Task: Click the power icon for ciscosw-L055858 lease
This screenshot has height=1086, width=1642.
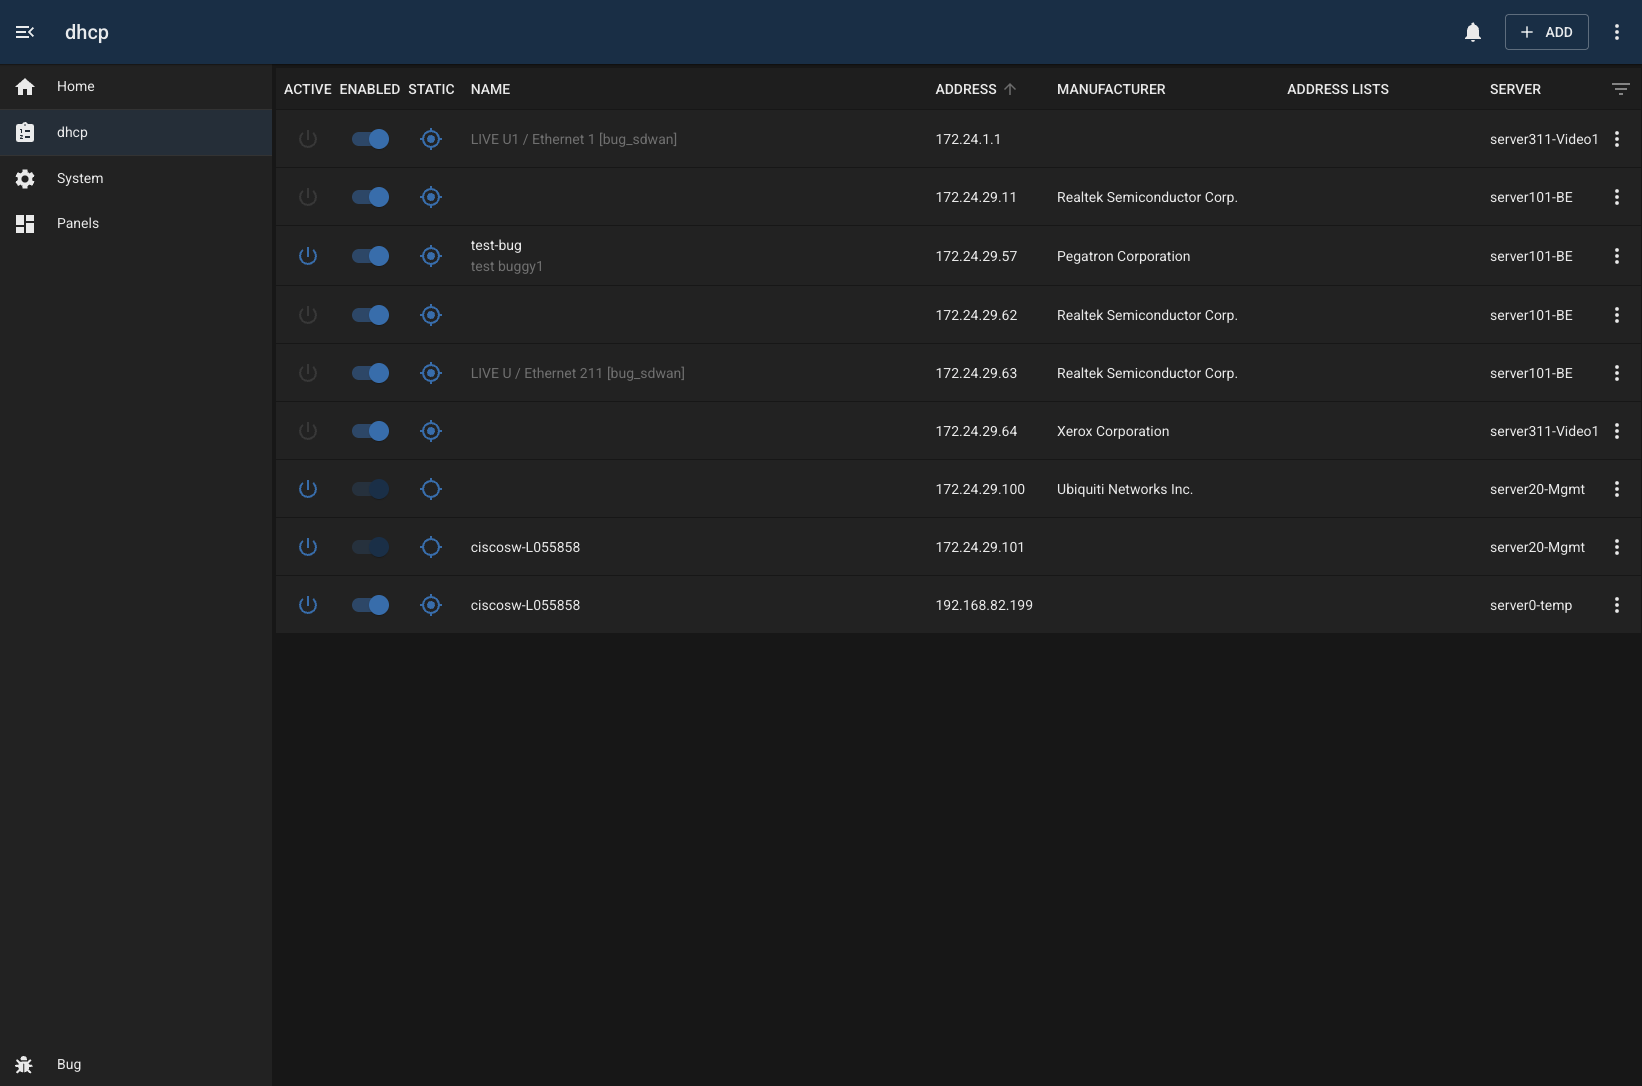Action: click(308, 547)
